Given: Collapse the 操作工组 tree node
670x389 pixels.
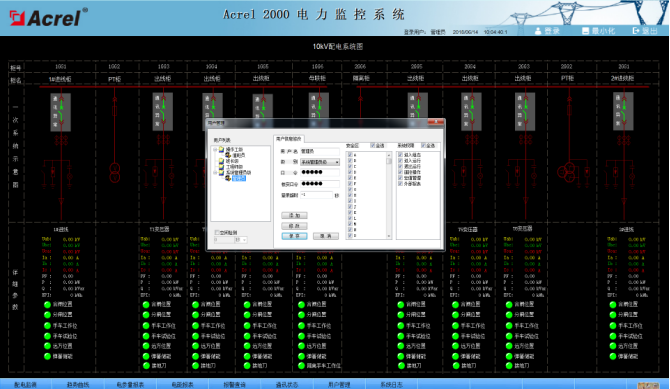Looking at the screenshot, I should pos(215,149).
